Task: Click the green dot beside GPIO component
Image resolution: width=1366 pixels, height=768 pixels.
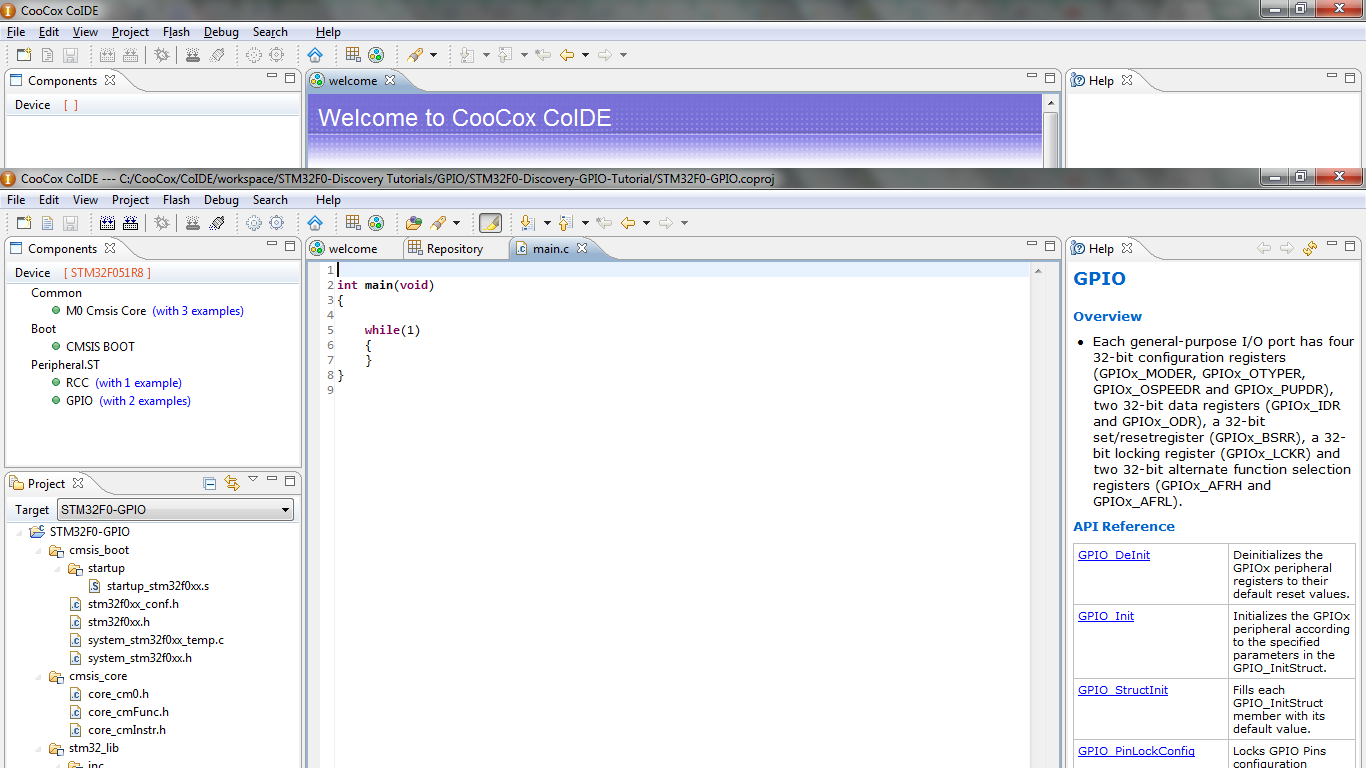Action: [x=57, y=401]
